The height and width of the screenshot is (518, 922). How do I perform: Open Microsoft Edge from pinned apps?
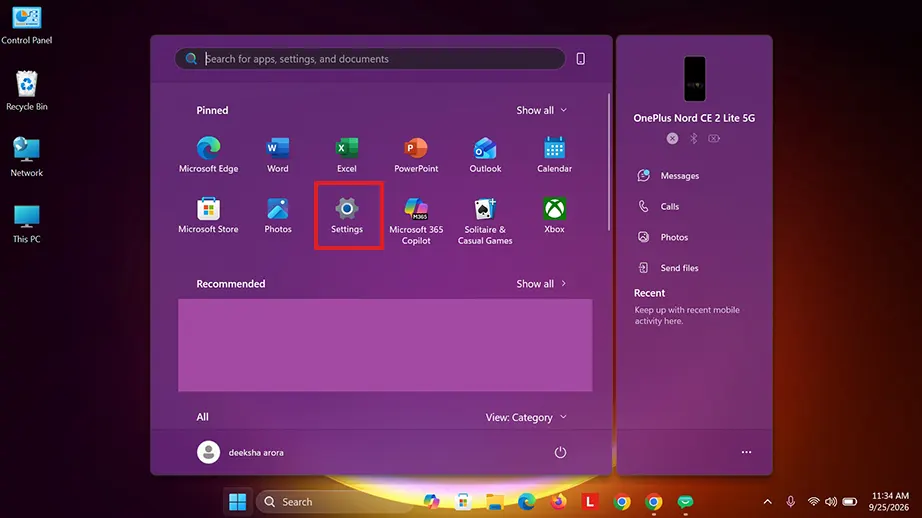pyautogui.click(x=208, y=155)
